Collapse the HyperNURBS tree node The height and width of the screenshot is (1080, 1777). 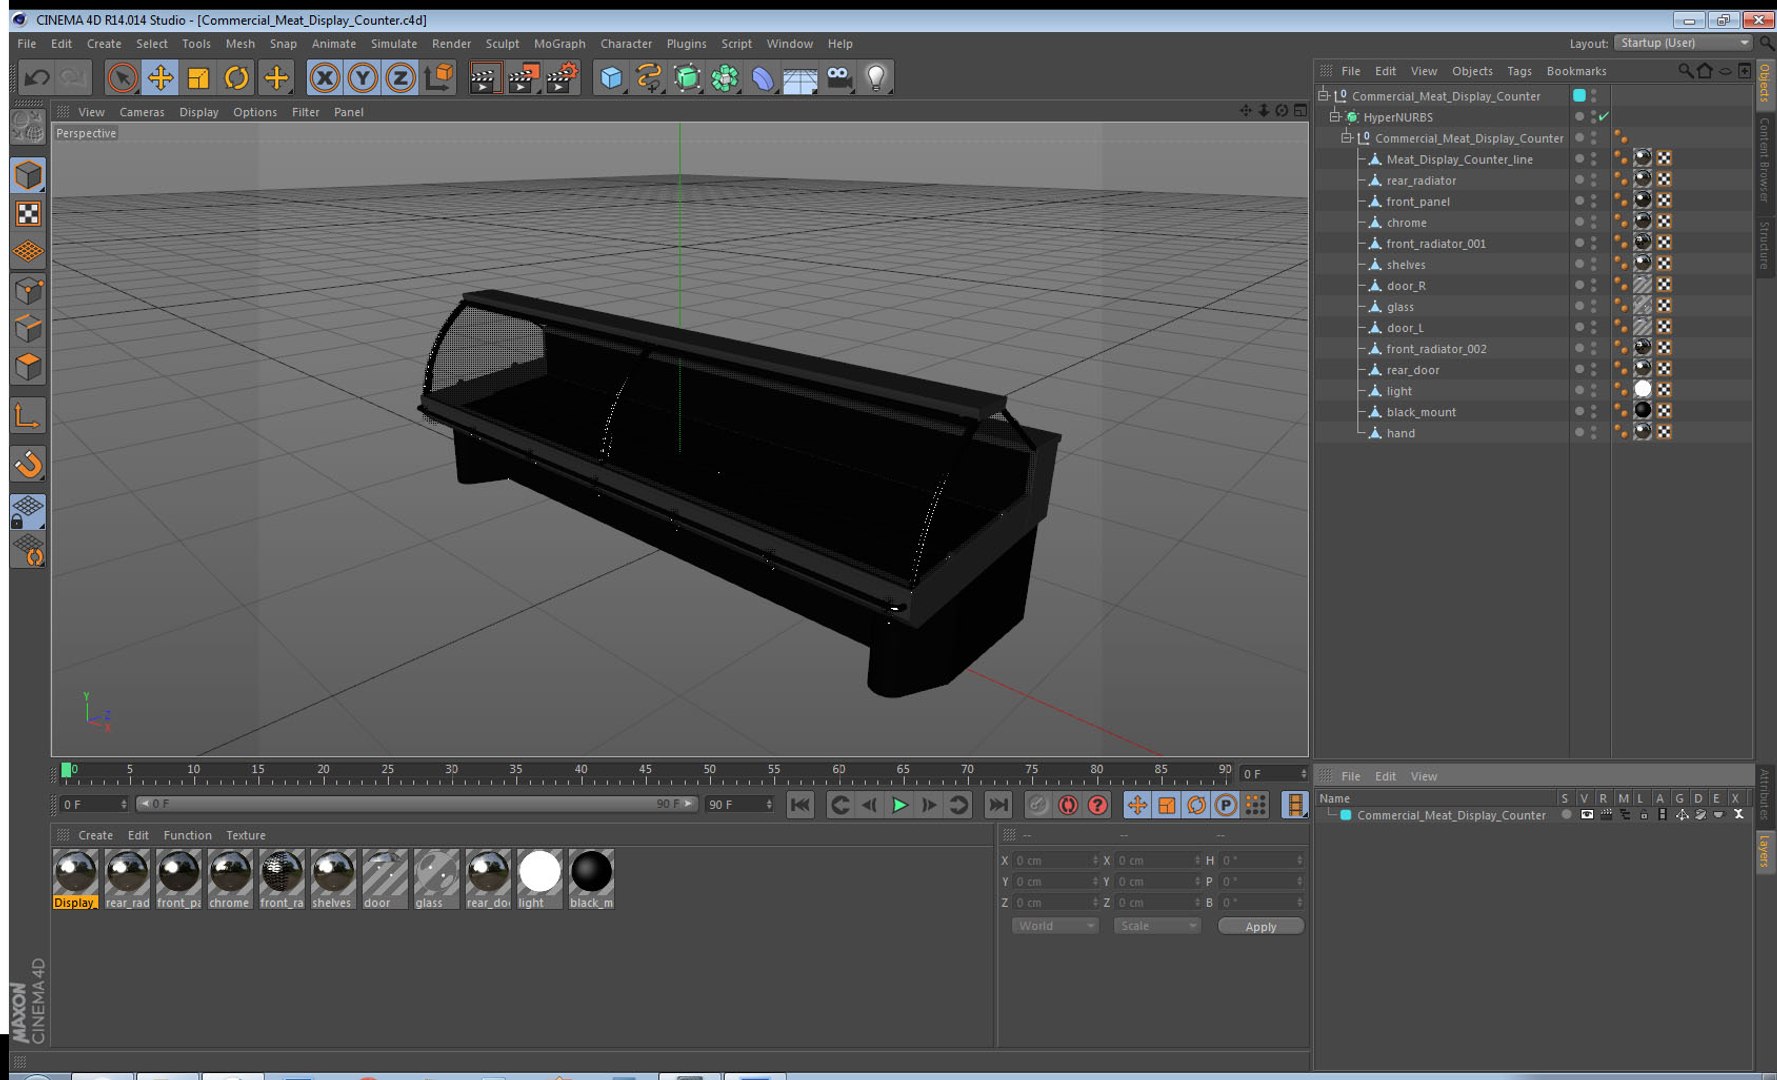tap(1334, 117)
